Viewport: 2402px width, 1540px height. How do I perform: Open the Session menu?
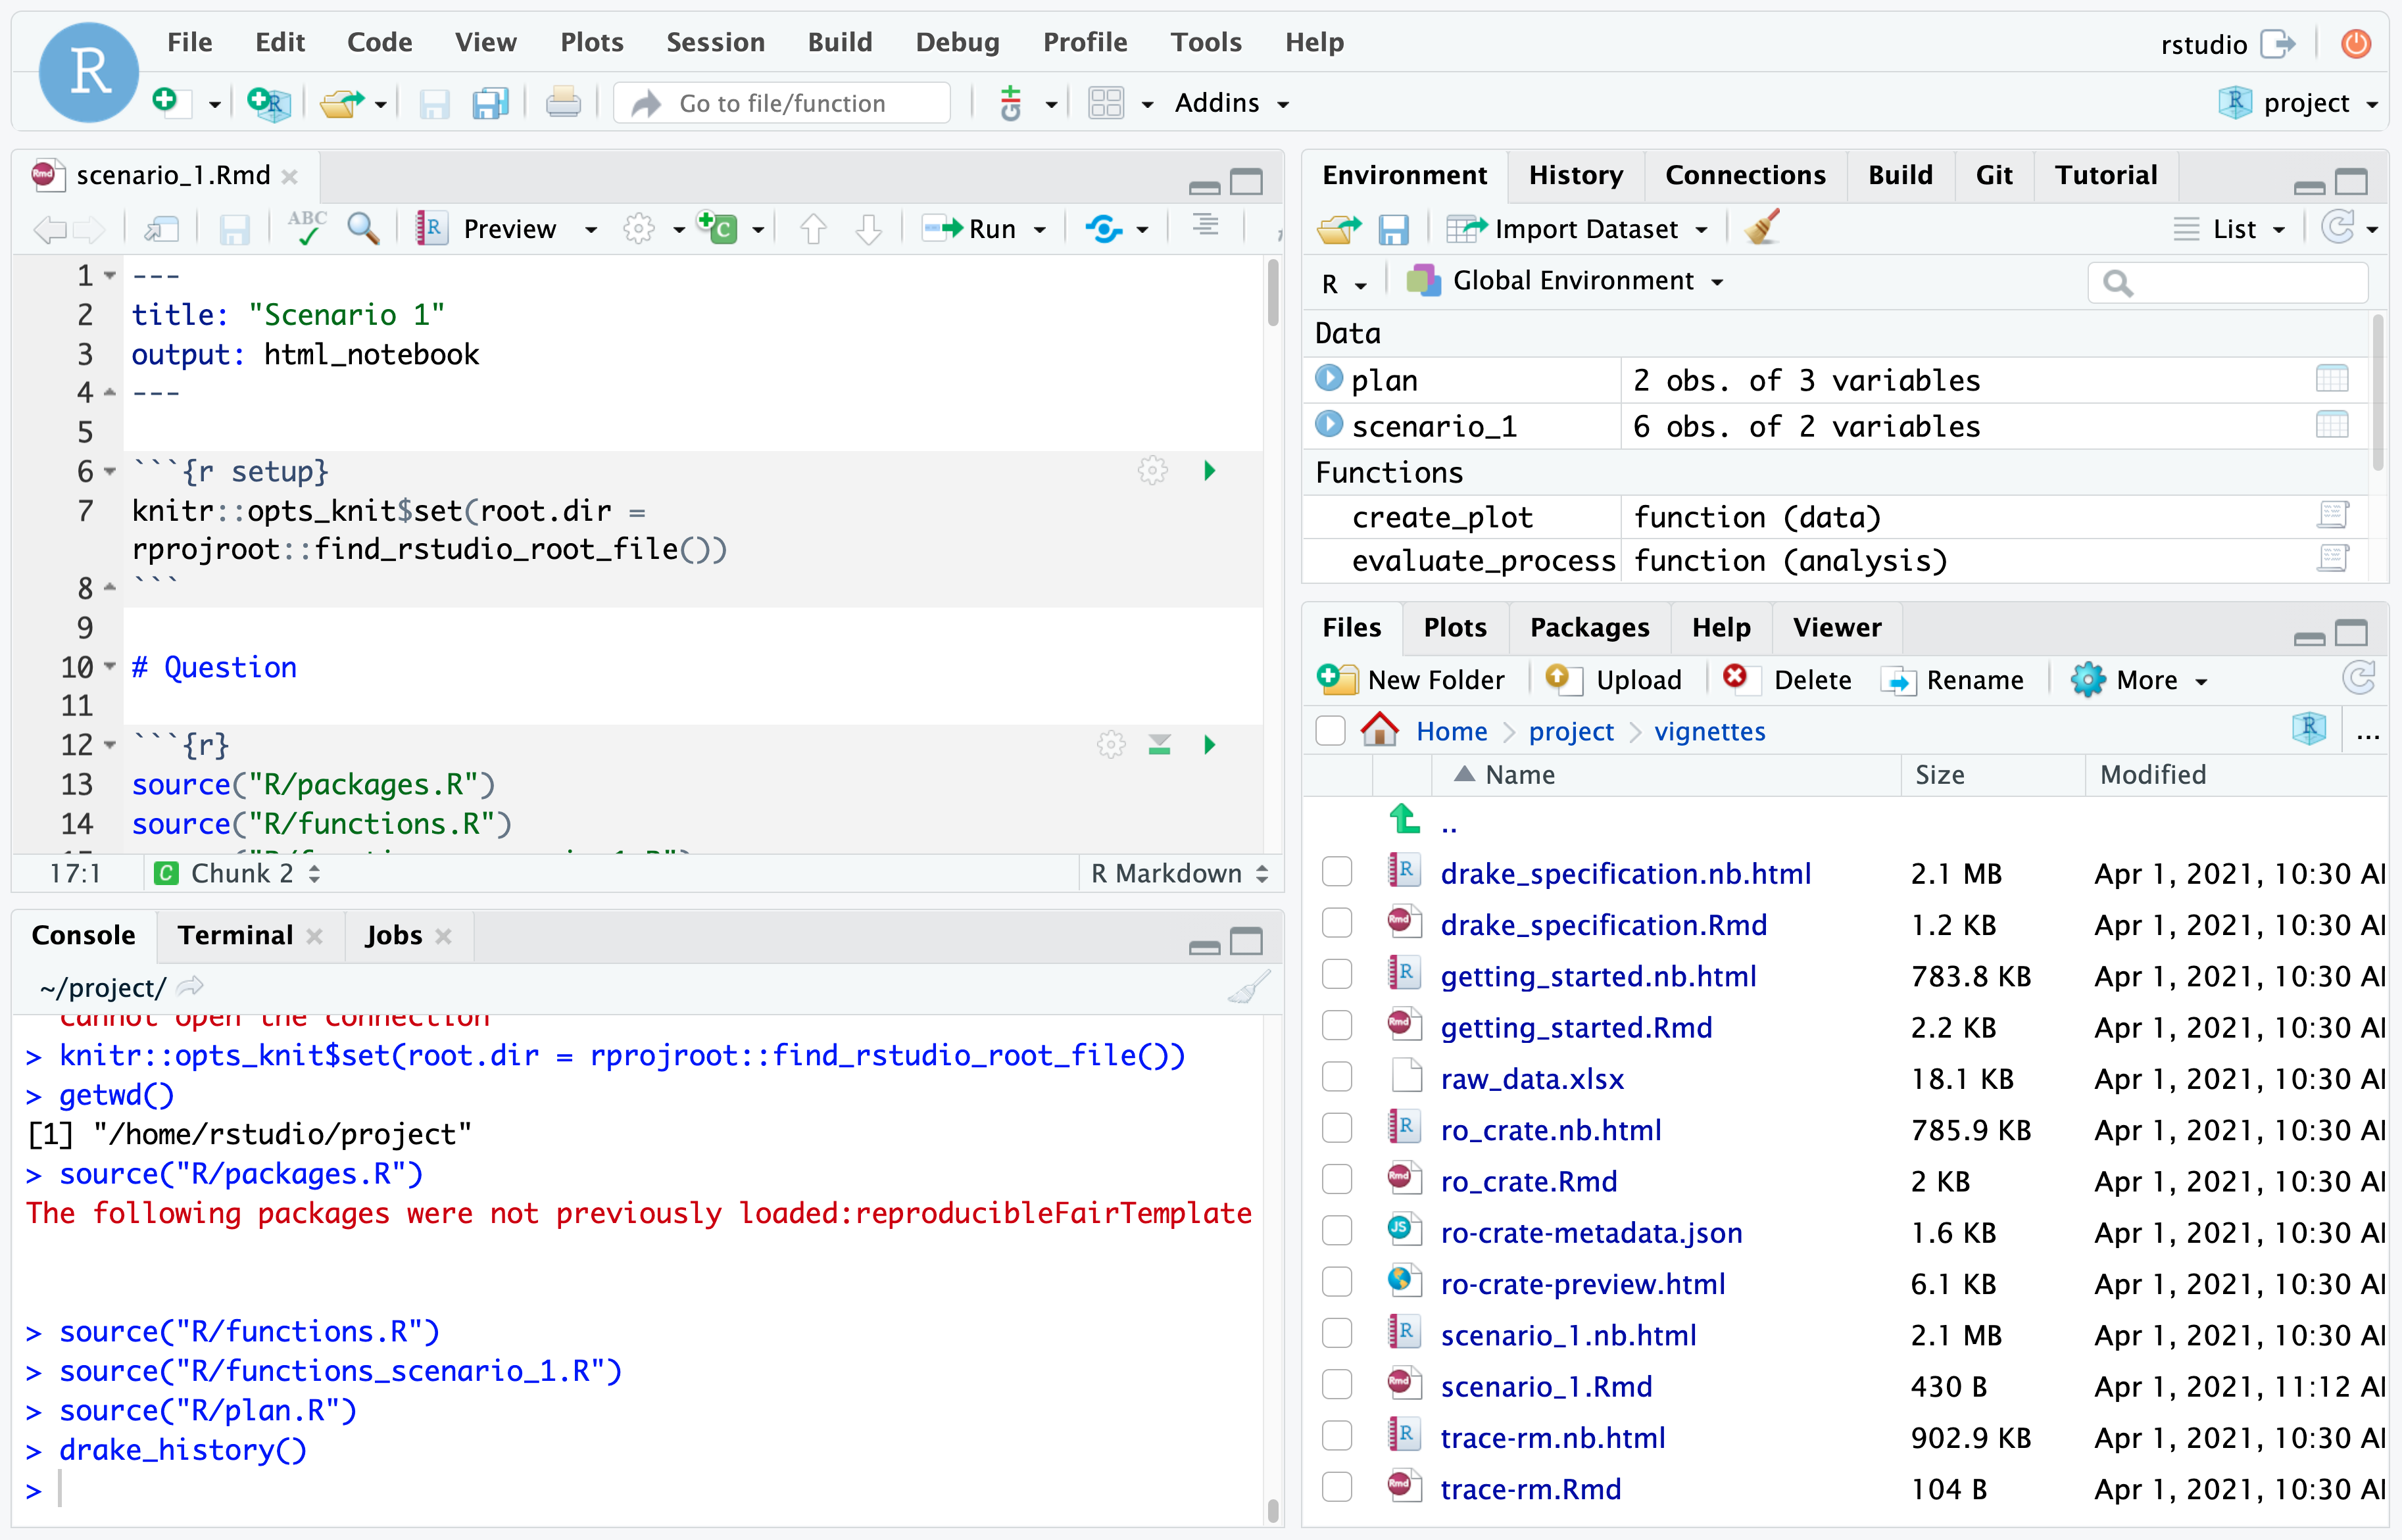point(715,42)
